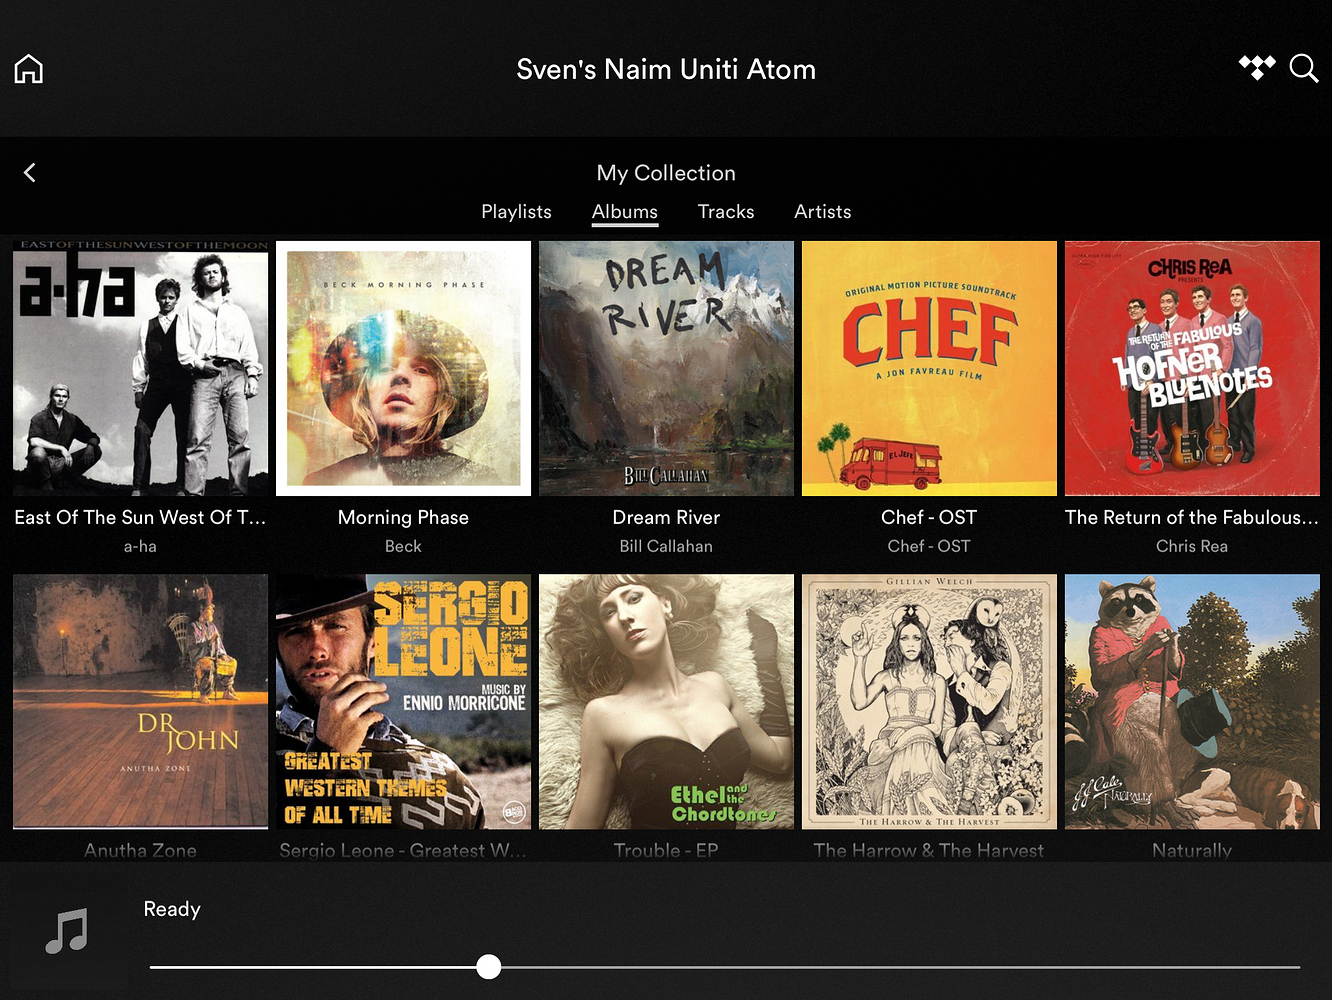This screenshot has height=1000, width=1332.
Task: Switch to the Playlists tab
Action: (x=516, y=211)
